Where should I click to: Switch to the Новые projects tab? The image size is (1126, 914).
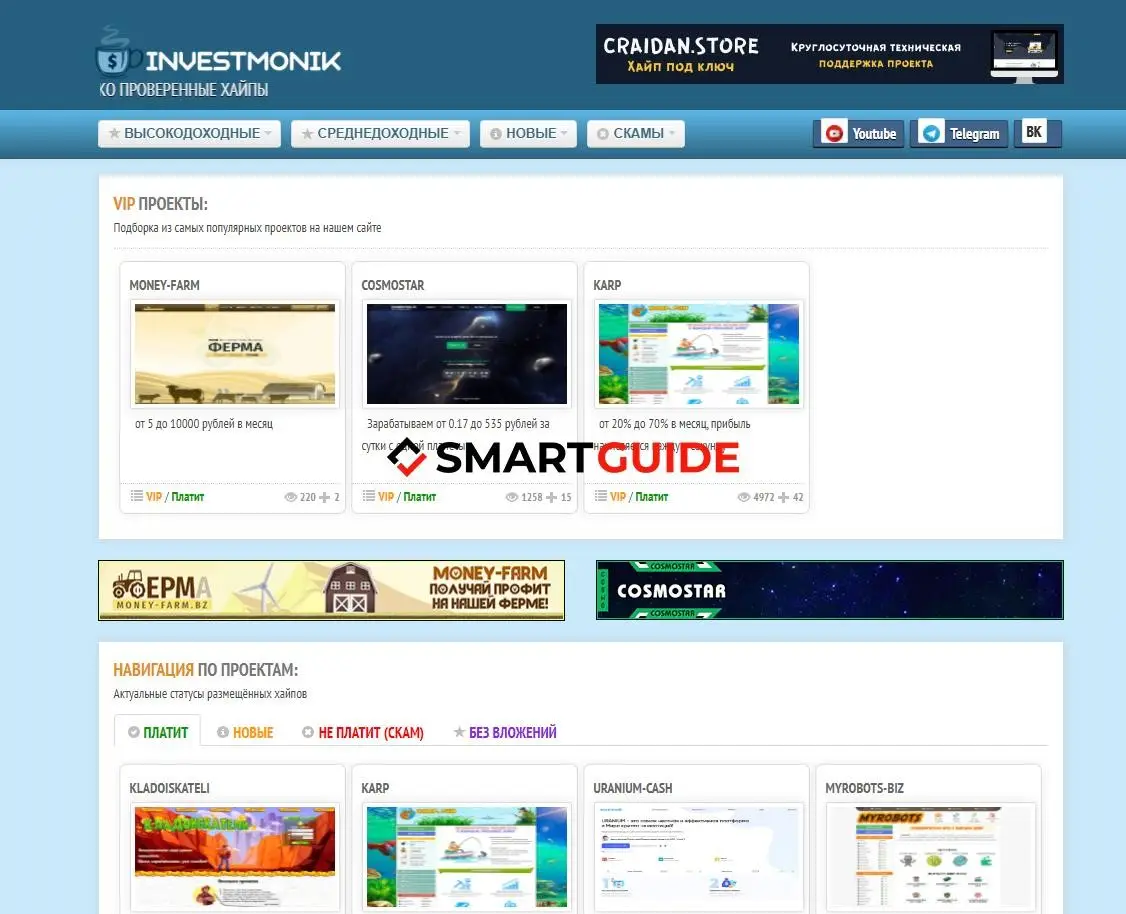click(245, 733)
